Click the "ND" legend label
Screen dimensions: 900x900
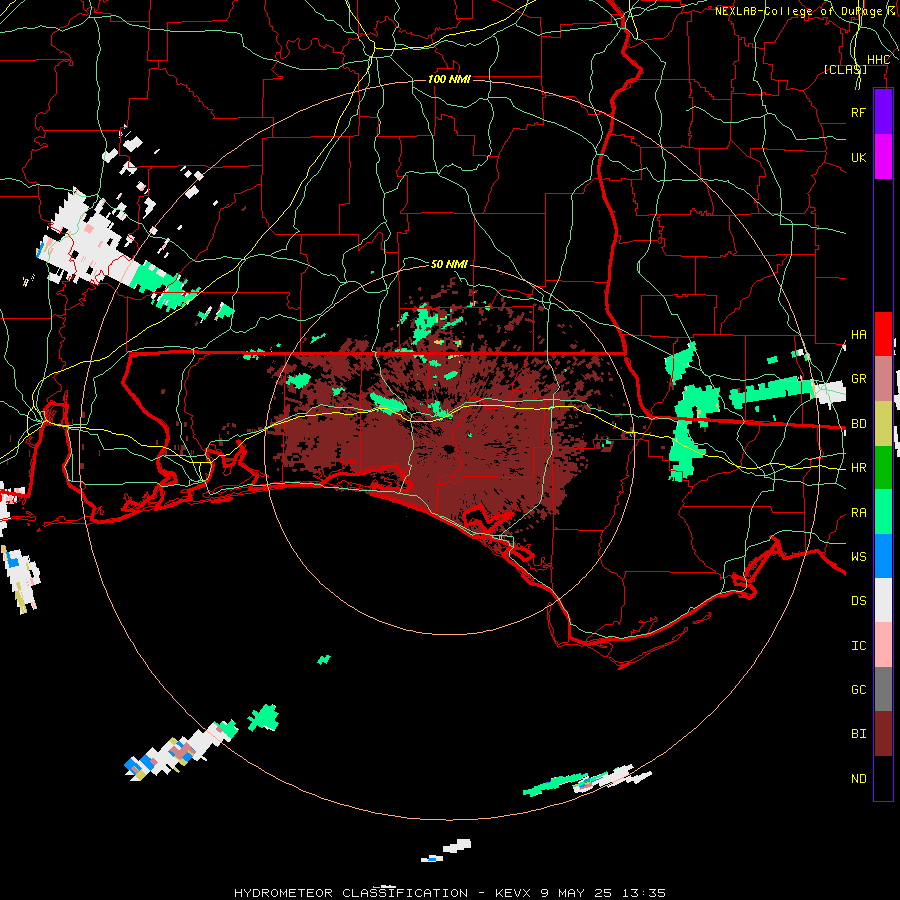(x=858, y=778)
